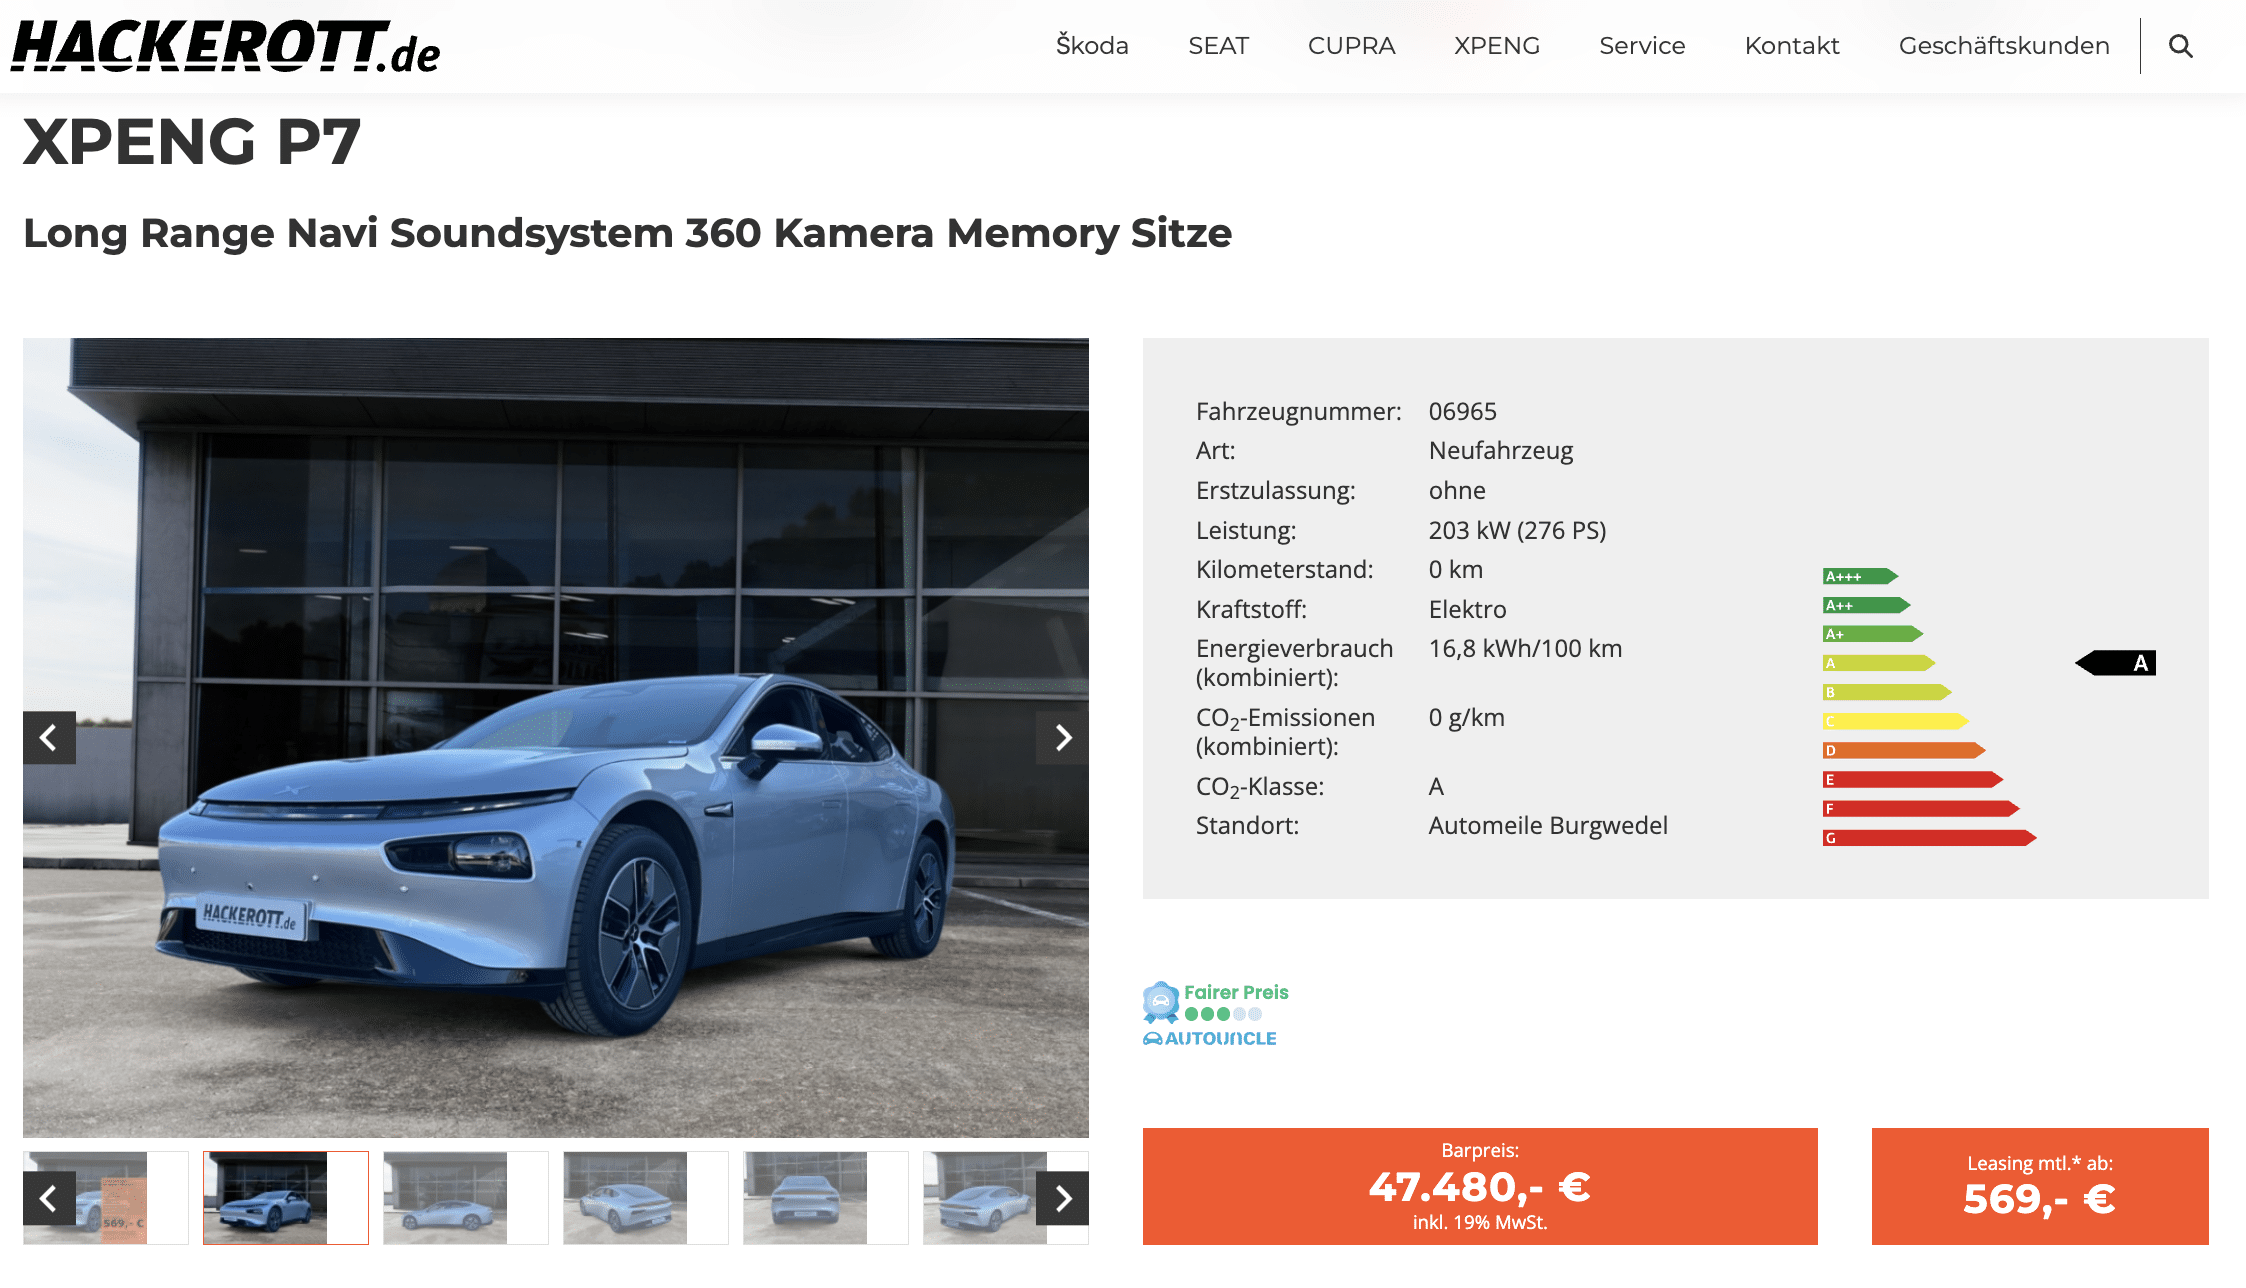
Task: Open the XPENG menu item
Action: click(x=1497, y=46)
